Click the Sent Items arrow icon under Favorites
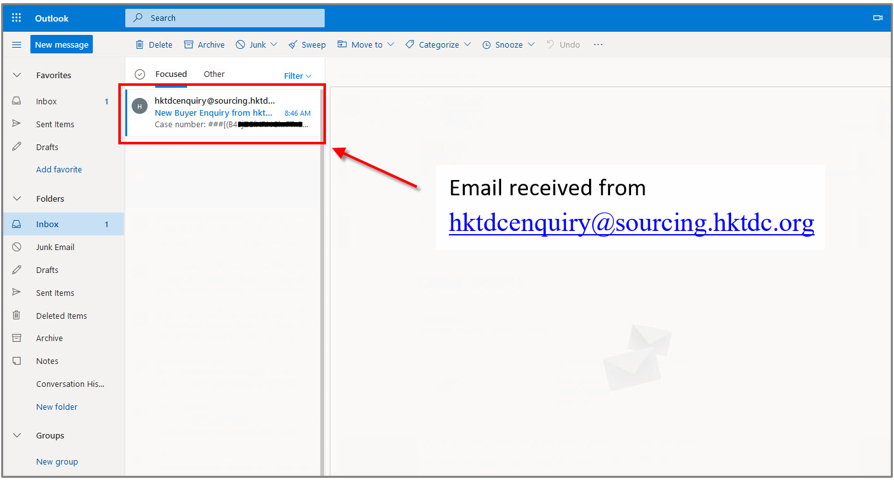The height and width of the screenshot is (480, 894). coord(17,124)
